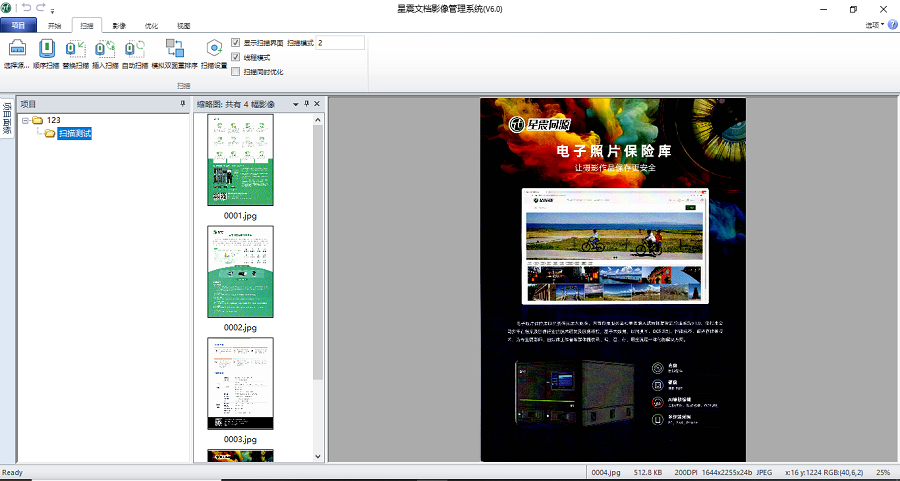Select the 123 tree item
The height and width of the screenshot is (481, 900).
54,120
